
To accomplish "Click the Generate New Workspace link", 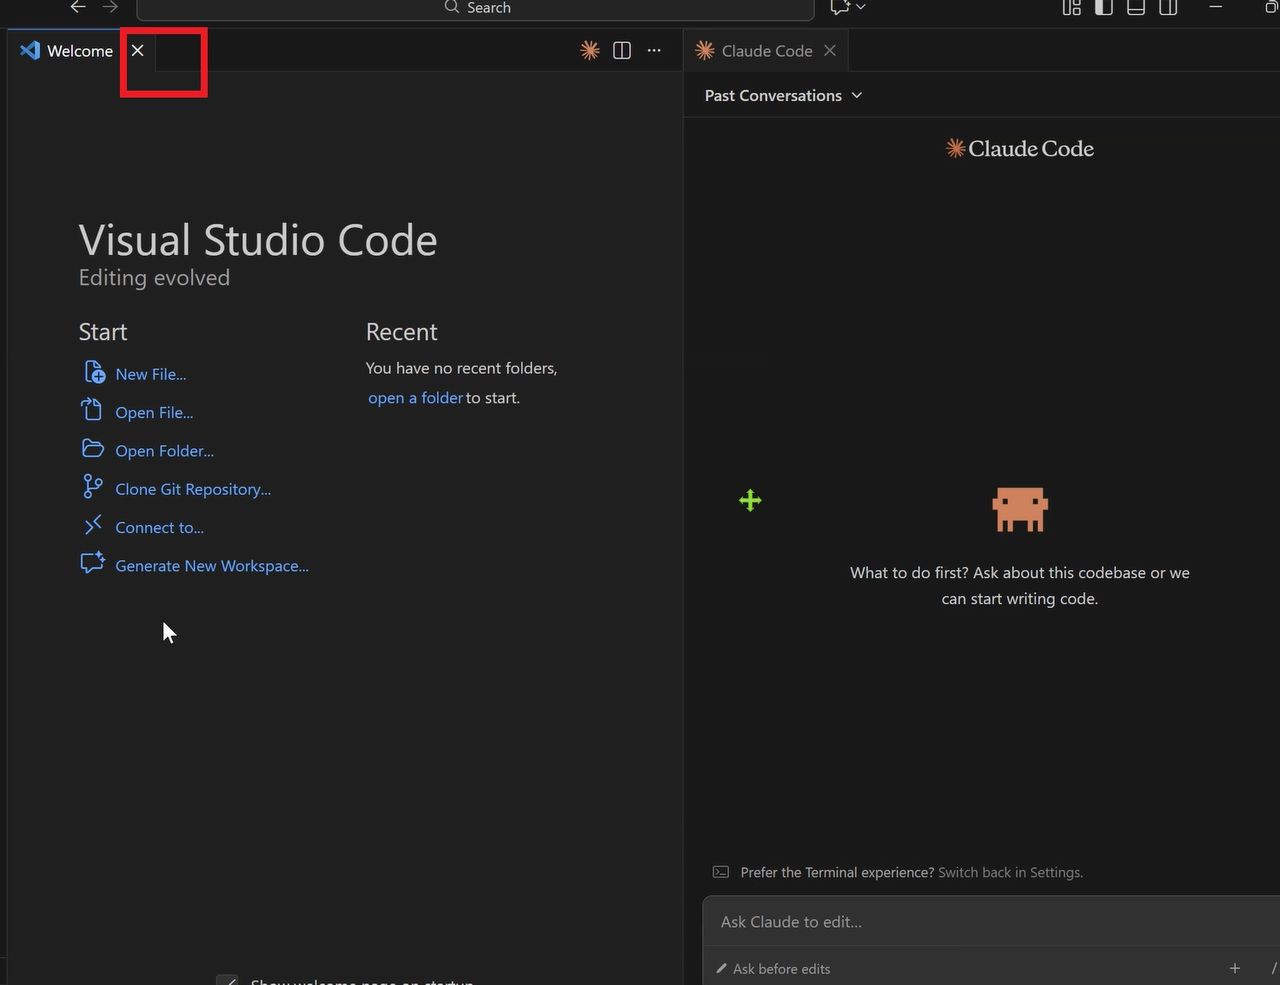I will tap(212, 566).
